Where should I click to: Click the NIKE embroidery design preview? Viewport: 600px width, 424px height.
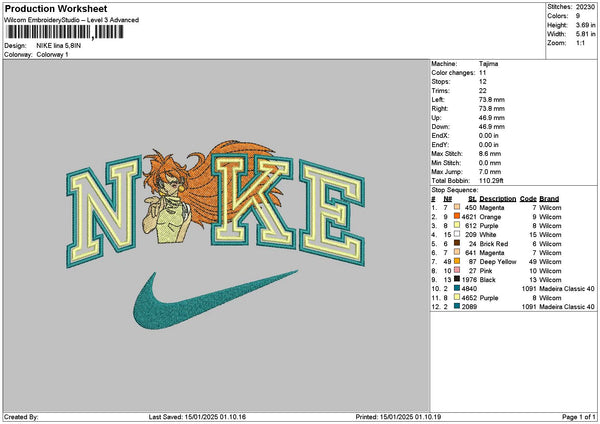215,234
